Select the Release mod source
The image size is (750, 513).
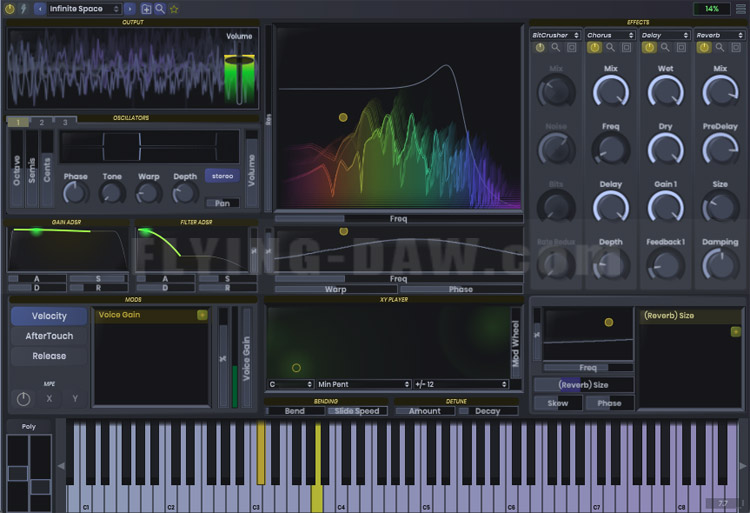click(49, 356)
